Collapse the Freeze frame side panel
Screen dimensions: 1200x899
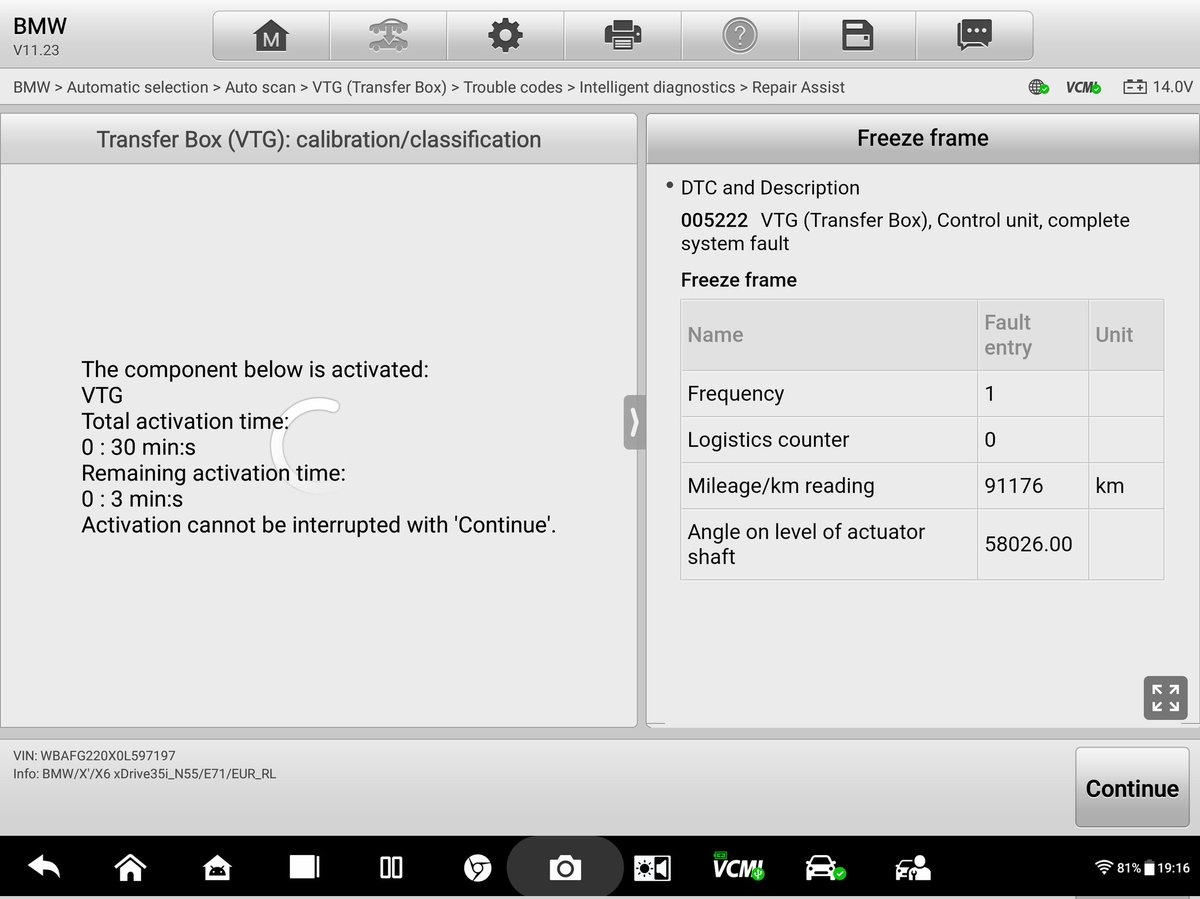pos(634,422)
